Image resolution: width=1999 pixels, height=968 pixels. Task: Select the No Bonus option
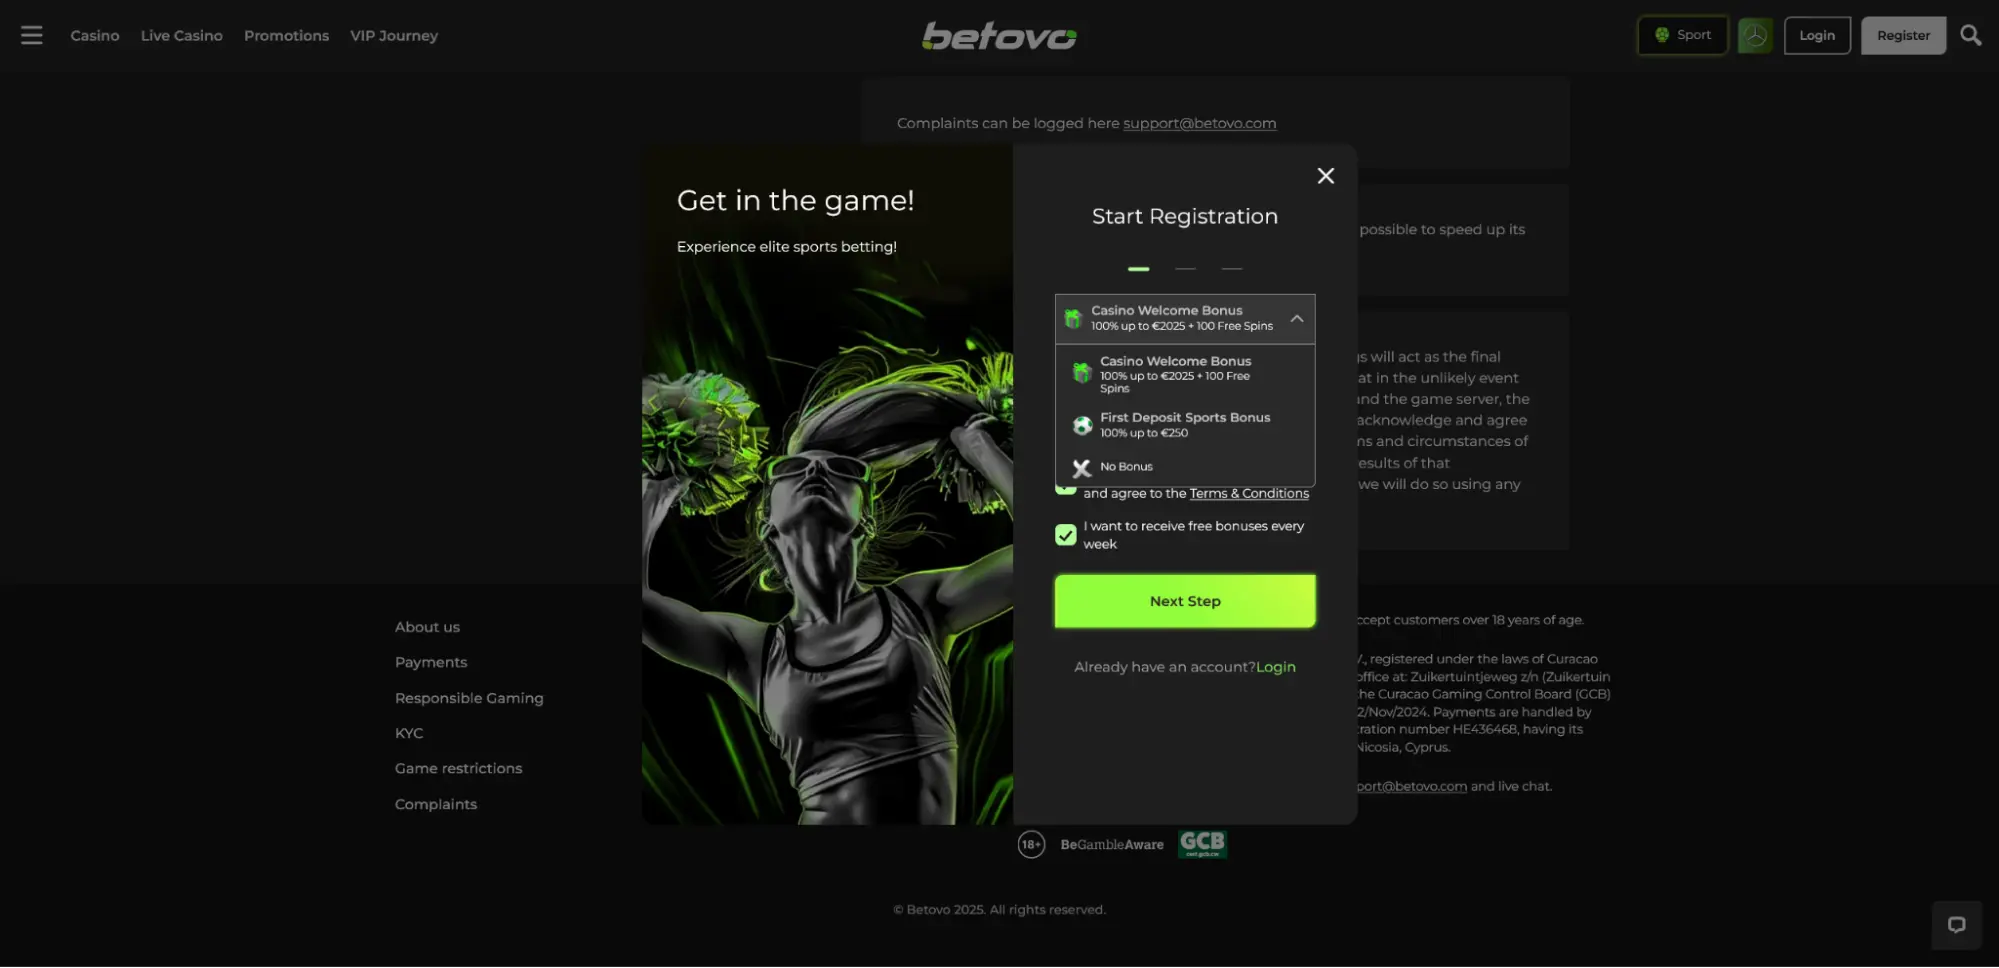(1185, 467)
